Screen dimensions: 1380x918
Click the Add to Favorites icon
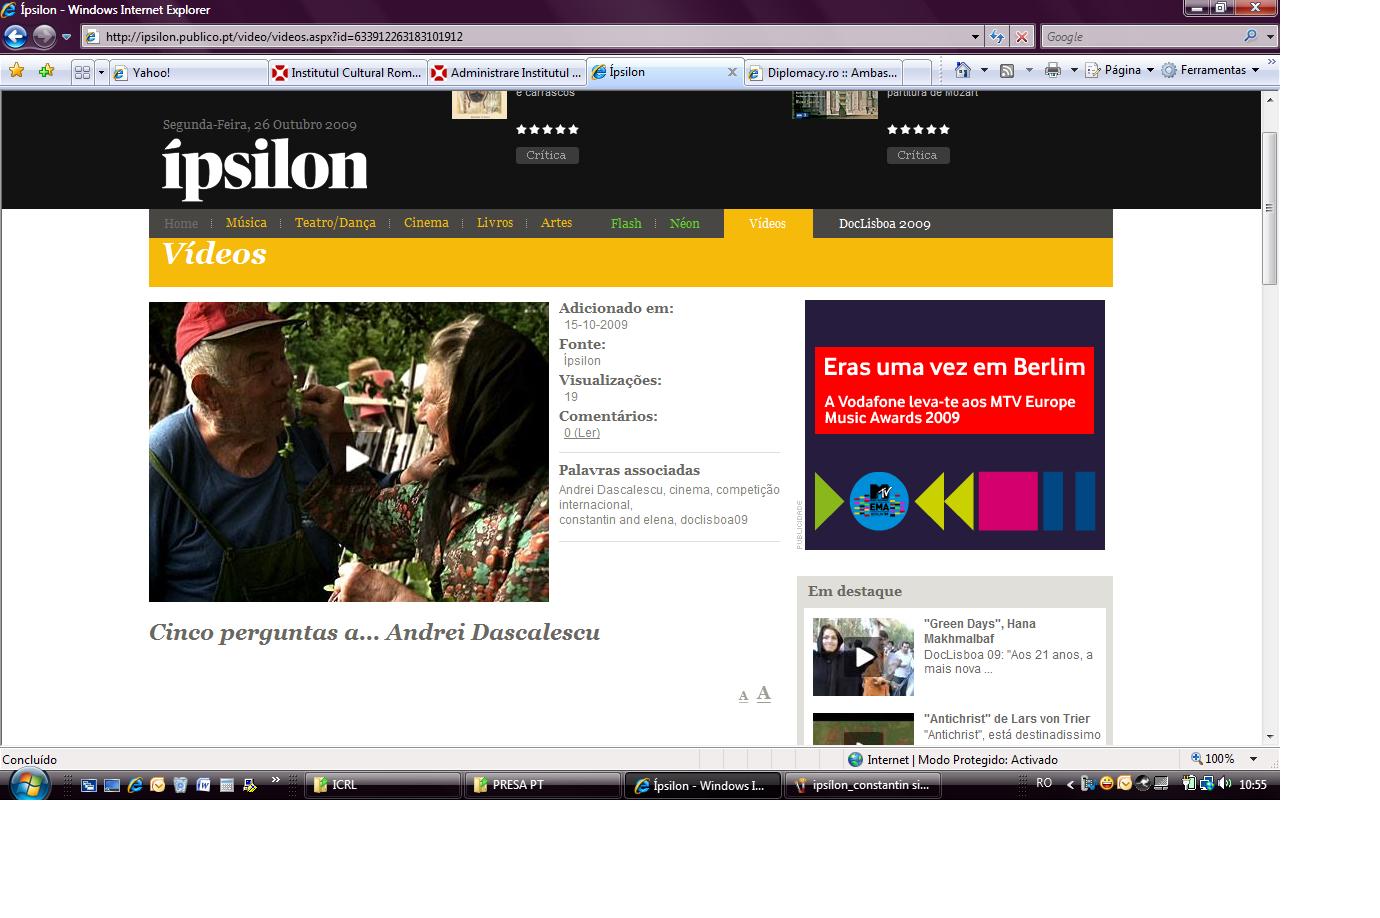click(46, 71)
